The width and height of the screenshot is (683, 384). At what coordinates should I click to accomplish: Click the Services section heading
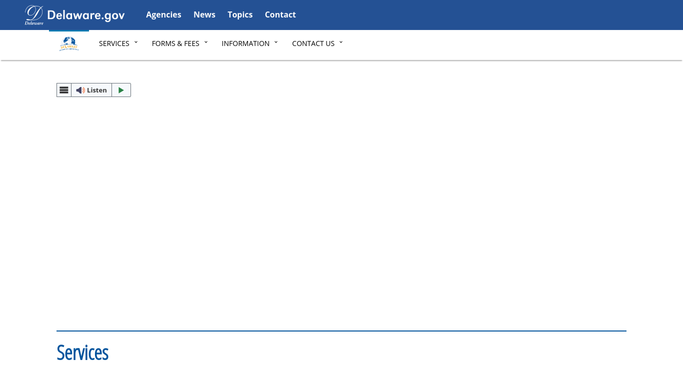pos(82,353)
